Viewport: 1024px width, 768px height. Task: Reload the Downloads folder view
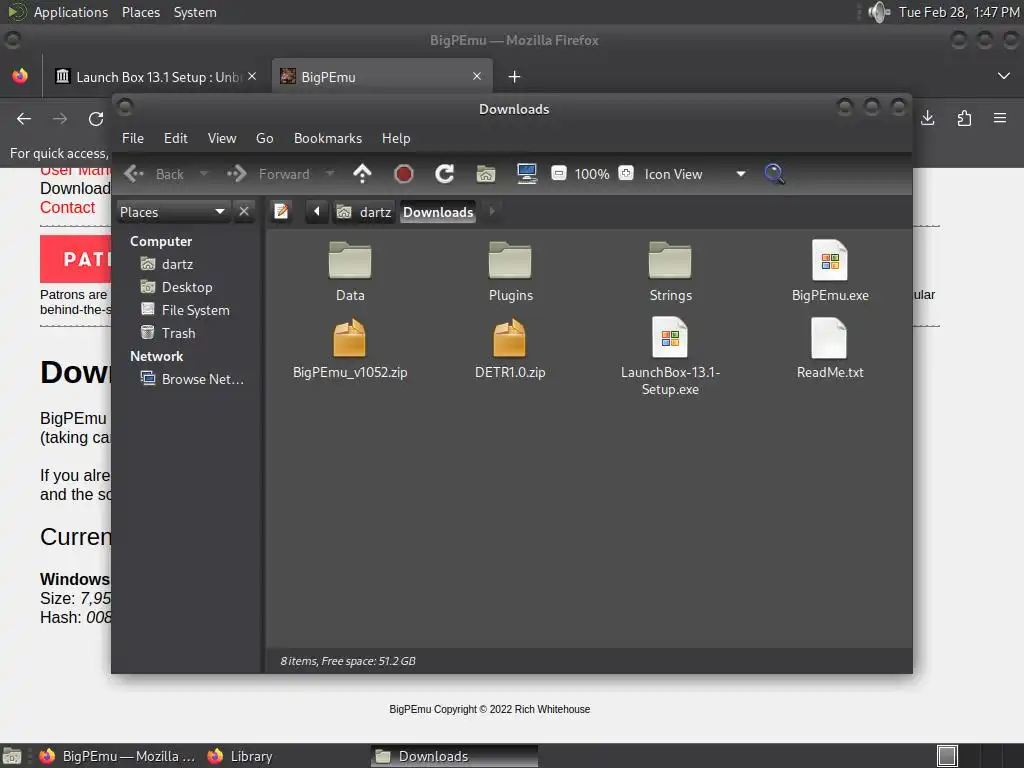click(x=445, y=174)
